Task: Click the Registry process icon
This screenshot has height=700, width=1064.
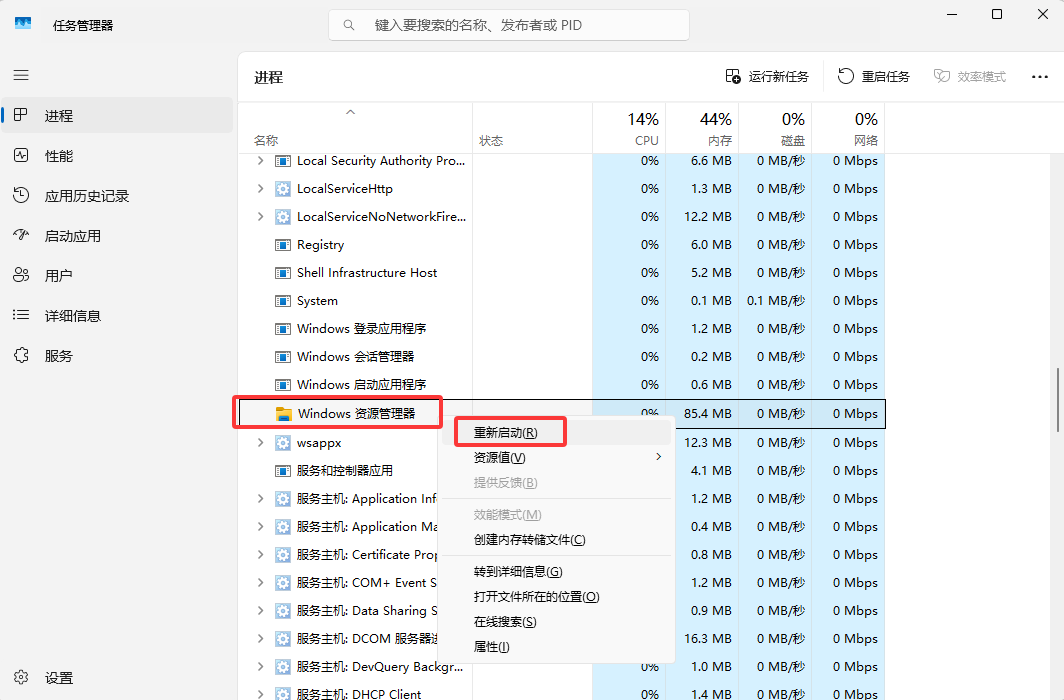Action: click(x=282, y=245)
